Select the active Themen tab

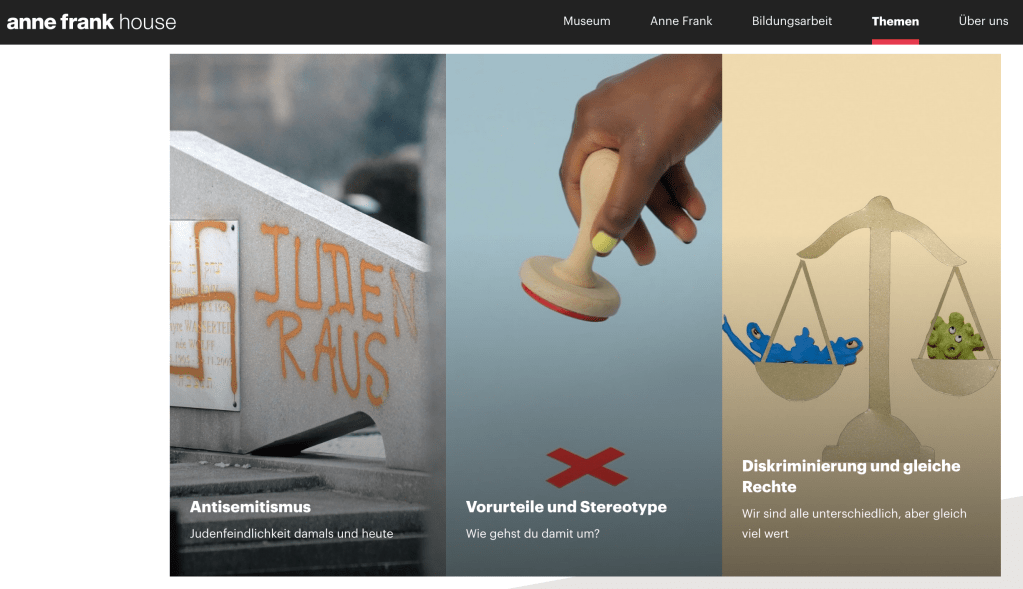click(x=895, y=22)
